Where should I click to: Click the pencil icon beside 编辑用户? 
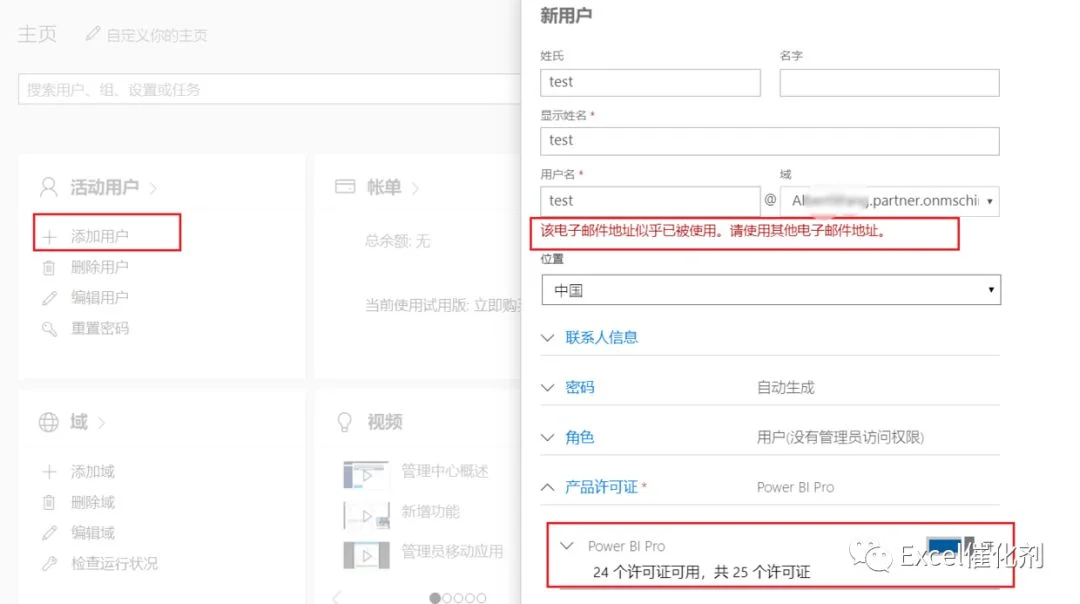tap(49, 298)
